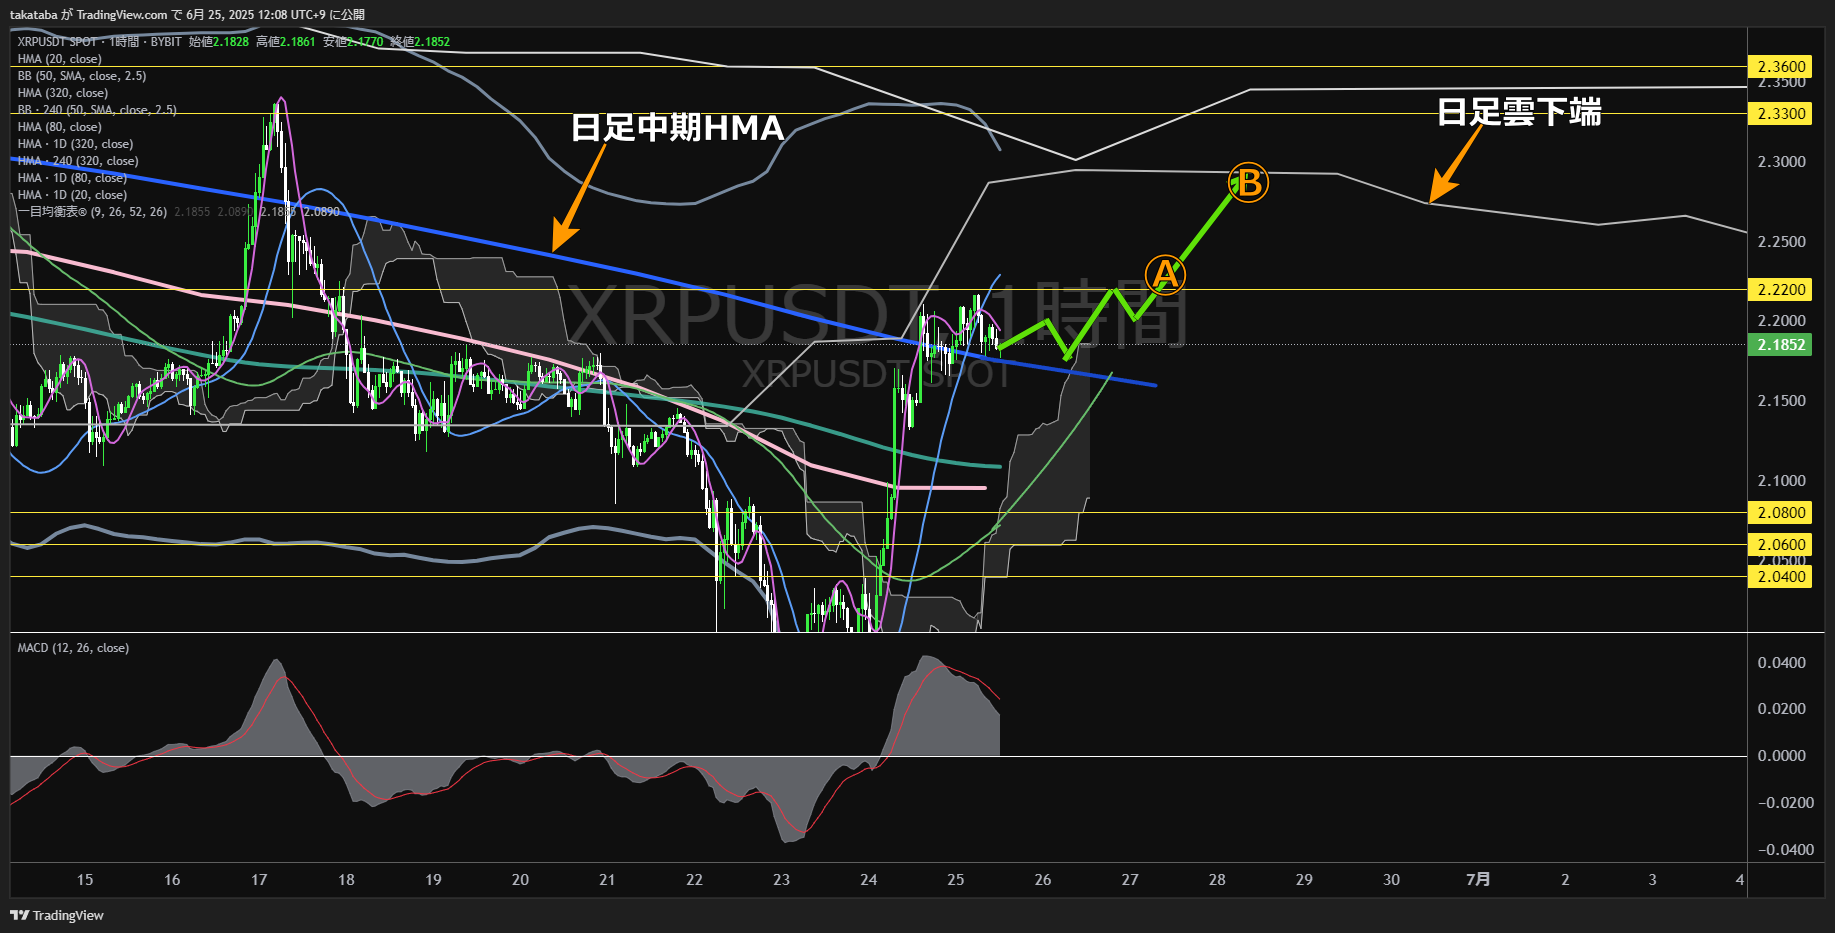Click date 19 on the time axis
Viewport: 1835px width, 933px height.
[433, 880]
